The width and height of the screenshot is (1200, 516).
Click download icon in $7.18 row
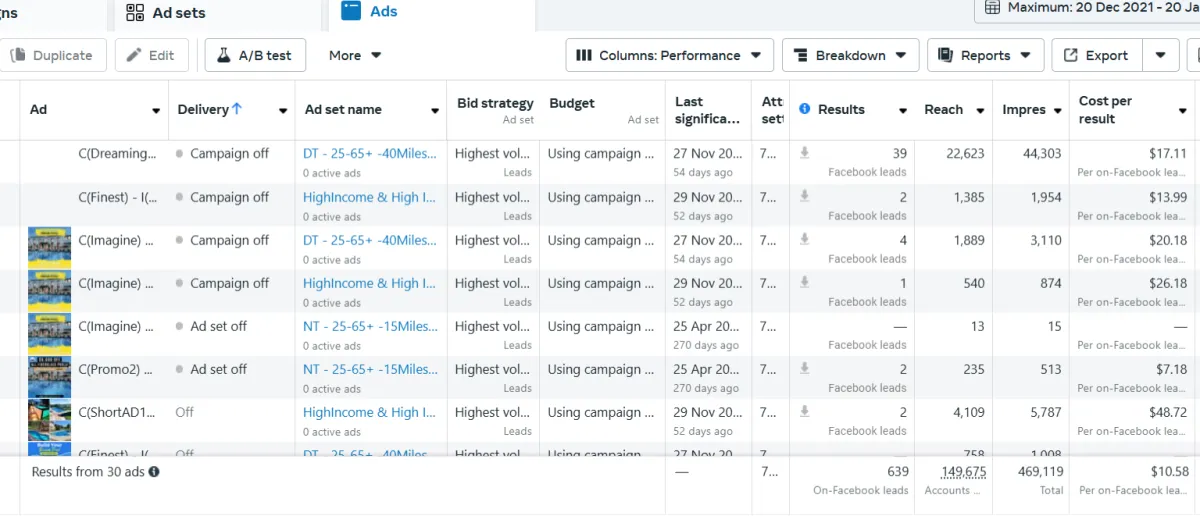[804, 368]
